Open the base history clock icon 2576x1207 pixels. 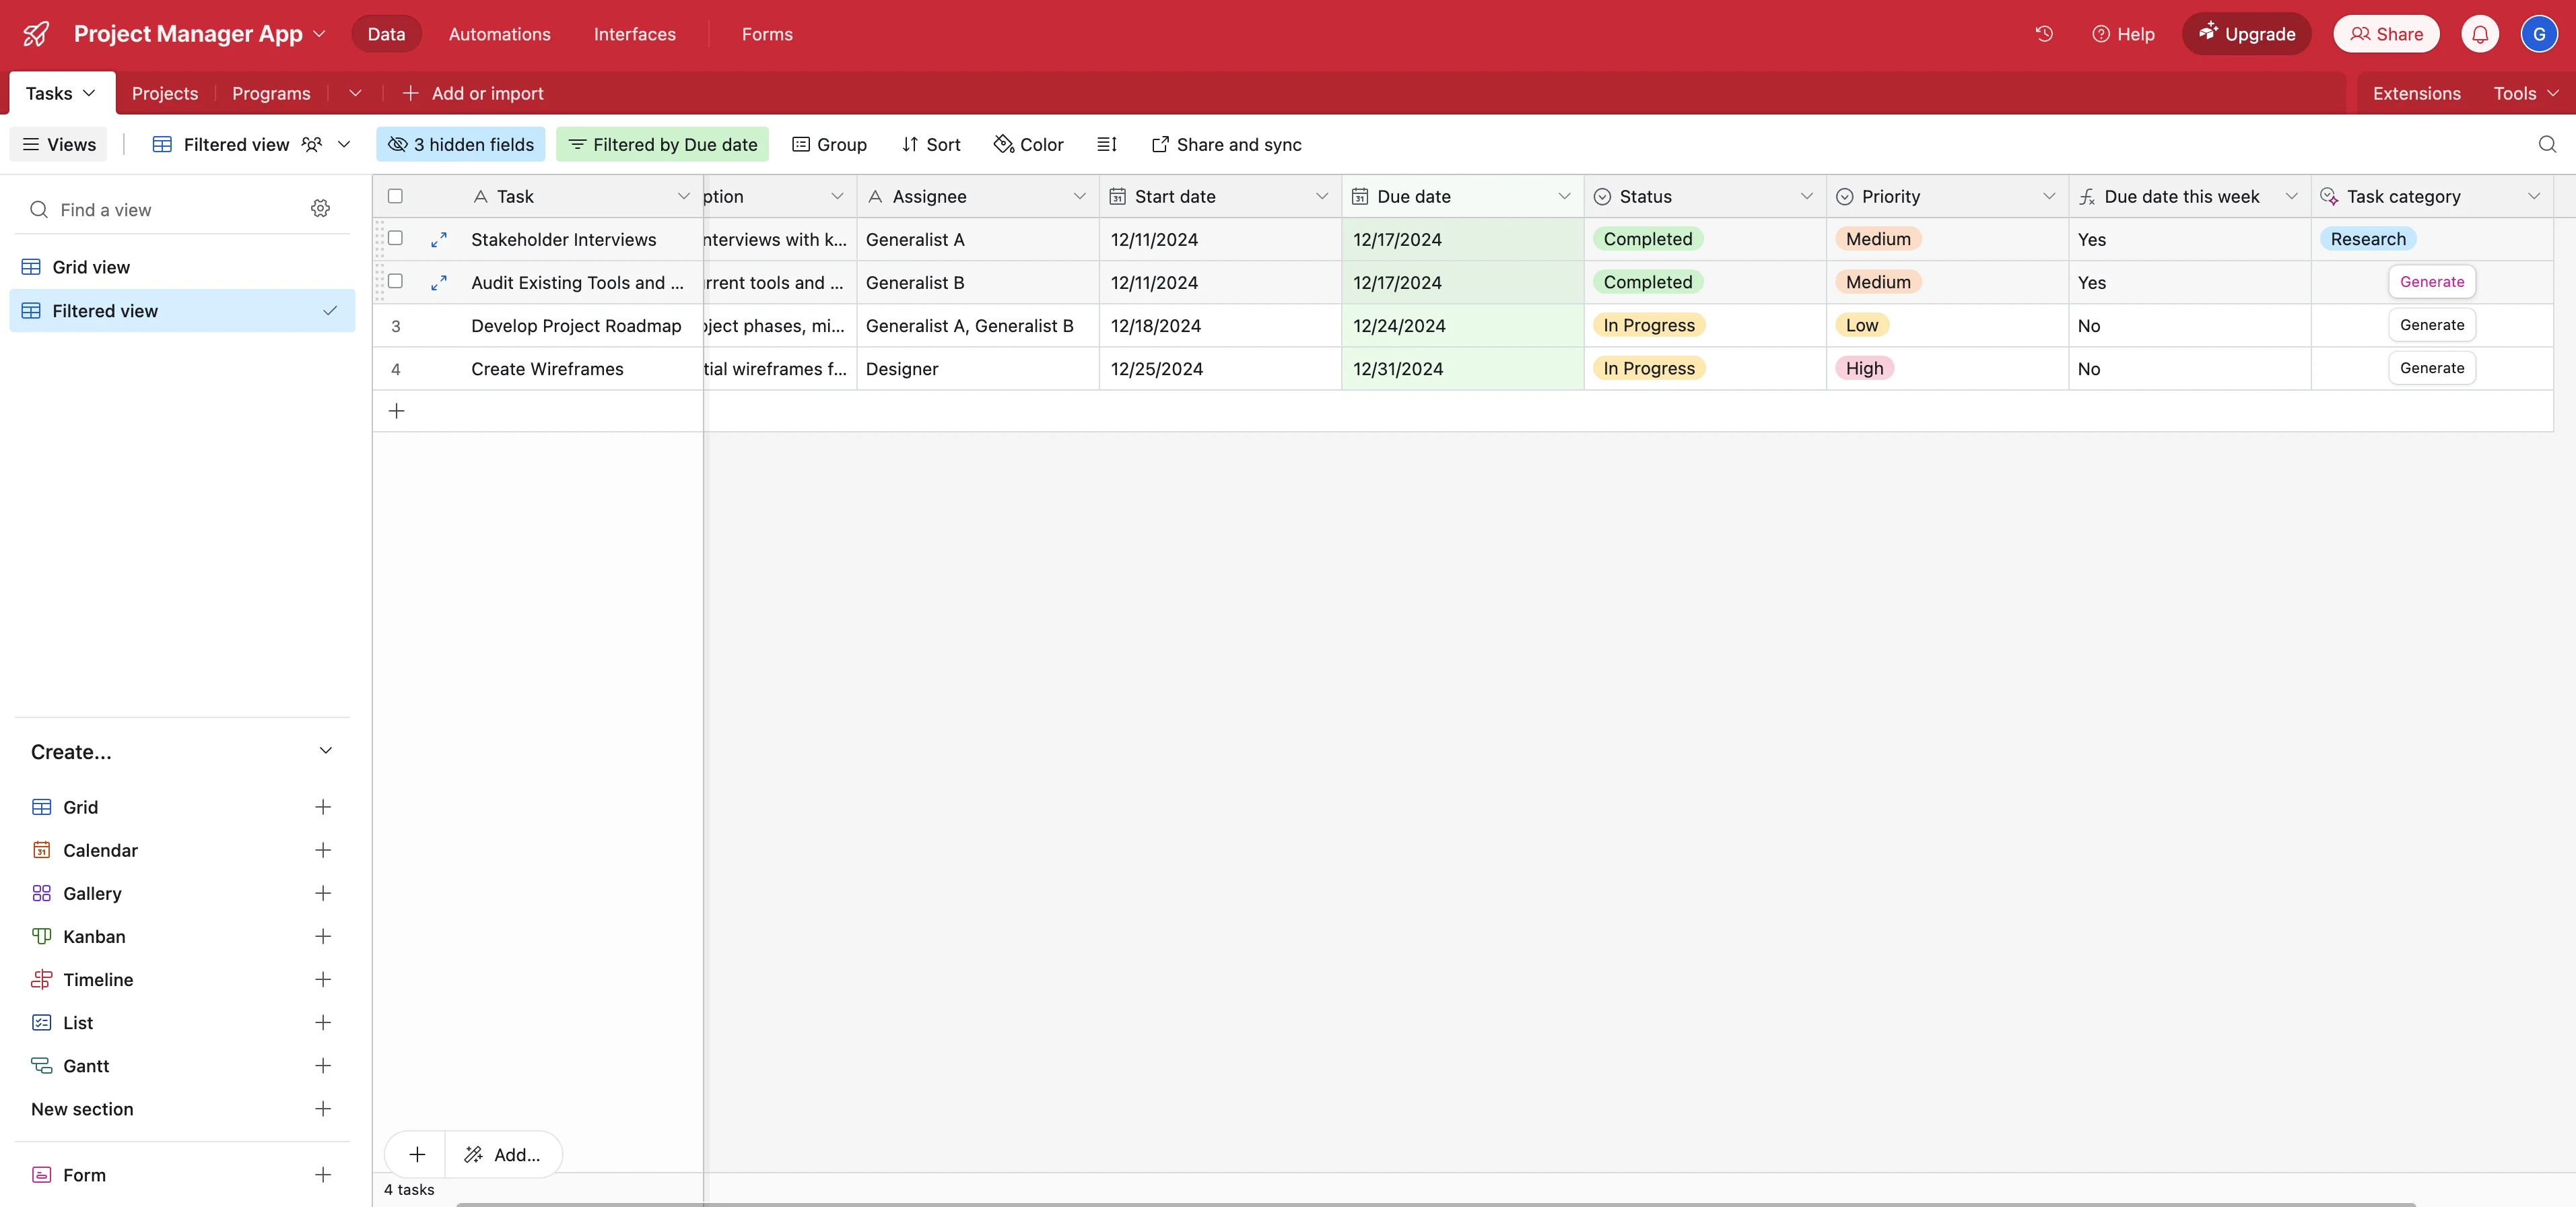click(x=2044, y=34)
